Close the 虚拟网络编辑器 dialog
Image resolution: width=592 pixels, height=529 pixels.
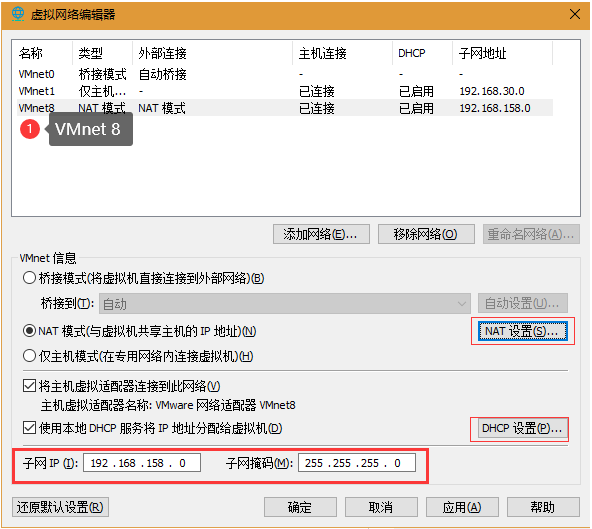pos(575,14)
